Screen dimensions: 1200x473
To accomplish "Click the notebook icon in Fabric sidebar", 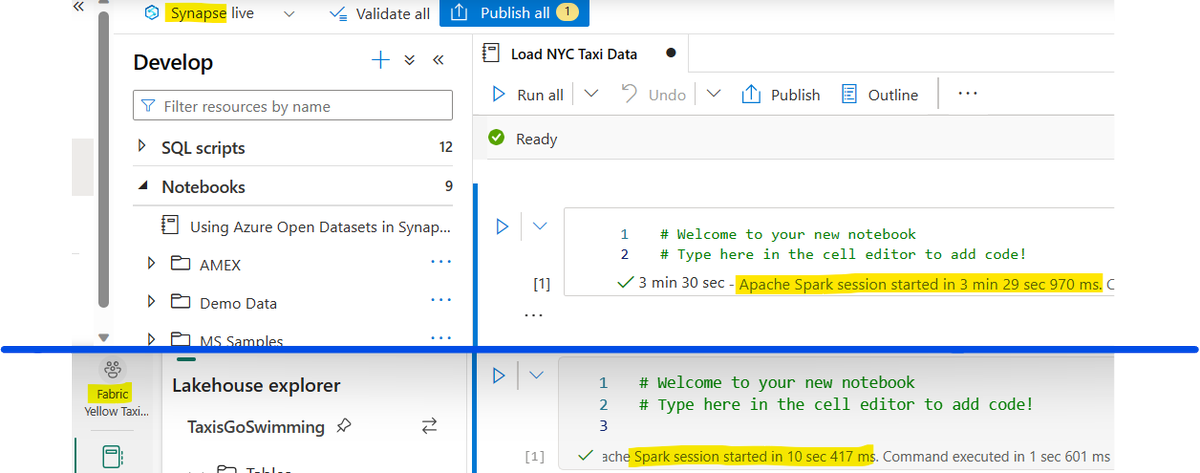I will [x=113, y=456].
